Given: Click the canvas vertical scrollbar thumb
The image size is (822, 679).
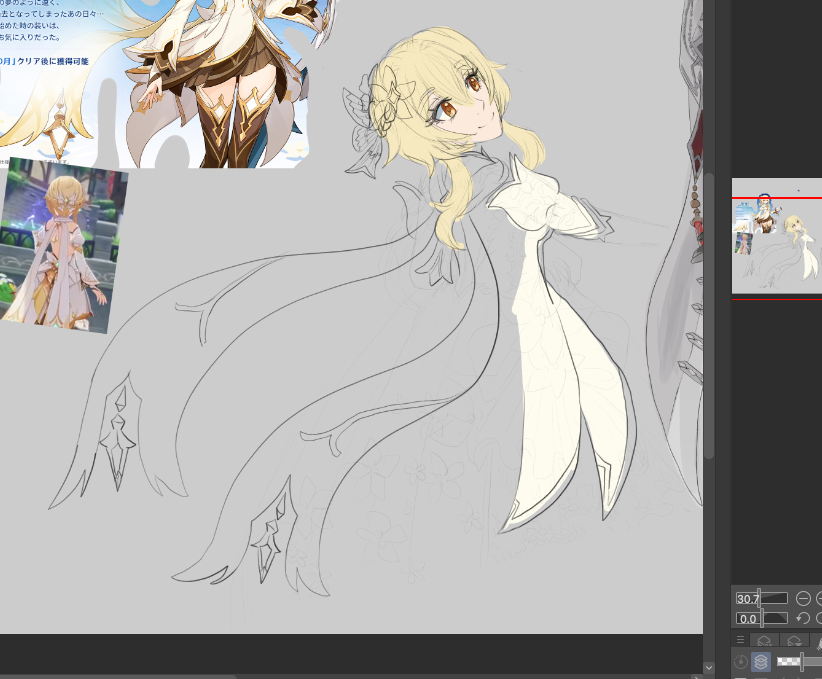Looking at the screenshot, I should click(x=709, y=316).
